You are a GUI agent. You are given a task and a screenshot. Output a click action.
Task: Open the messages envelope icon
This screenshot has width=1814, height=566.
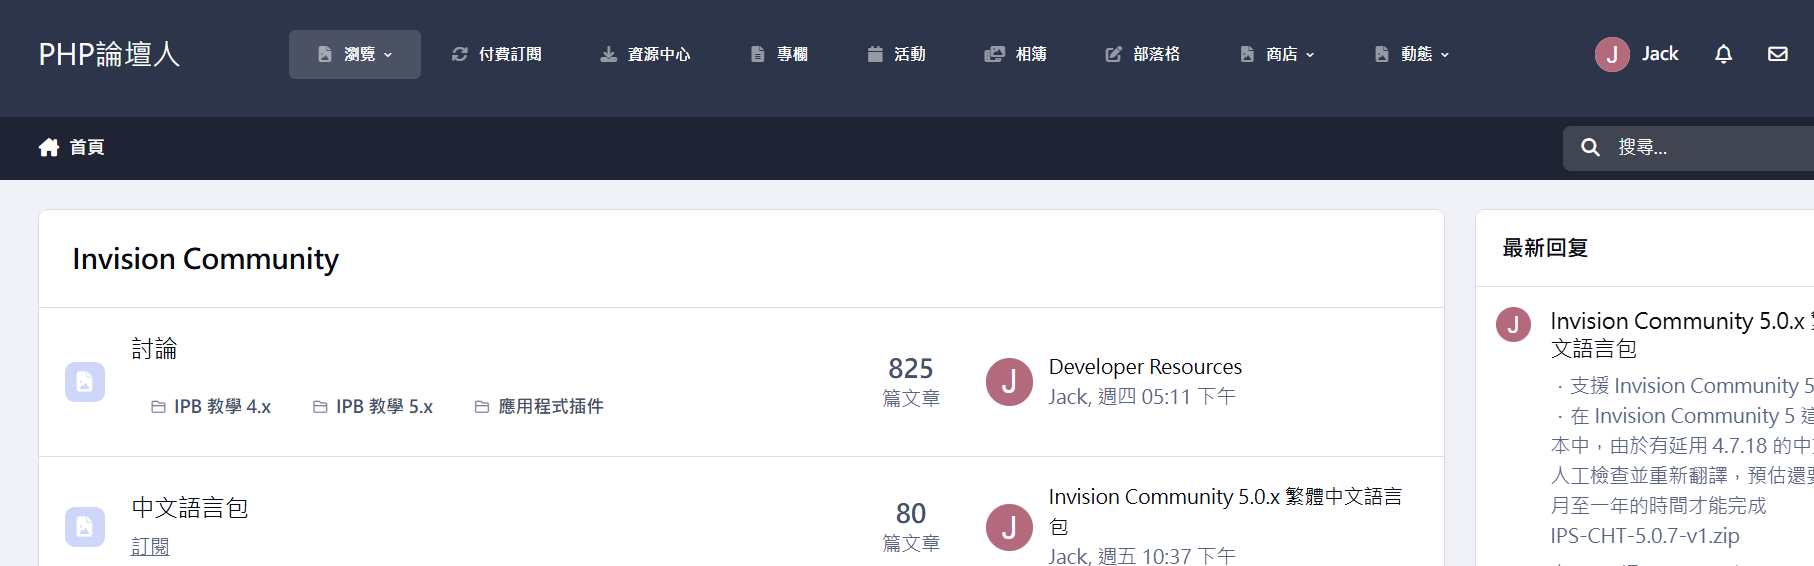point(1778,54)
